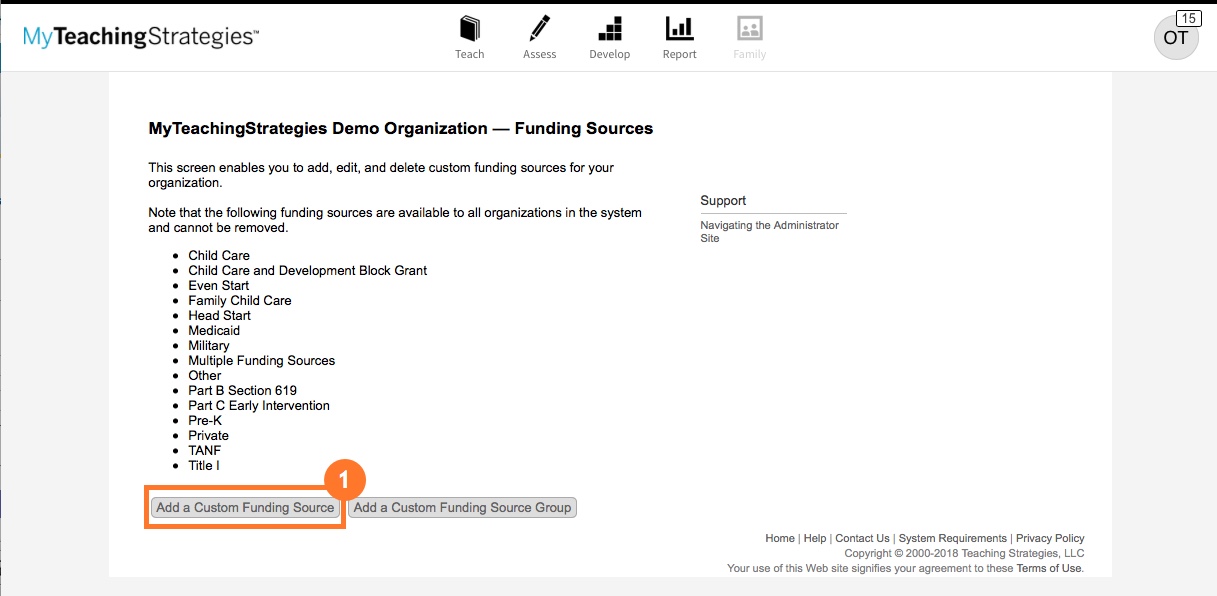Select the Assess pencil icon

(x=539, y=35)
